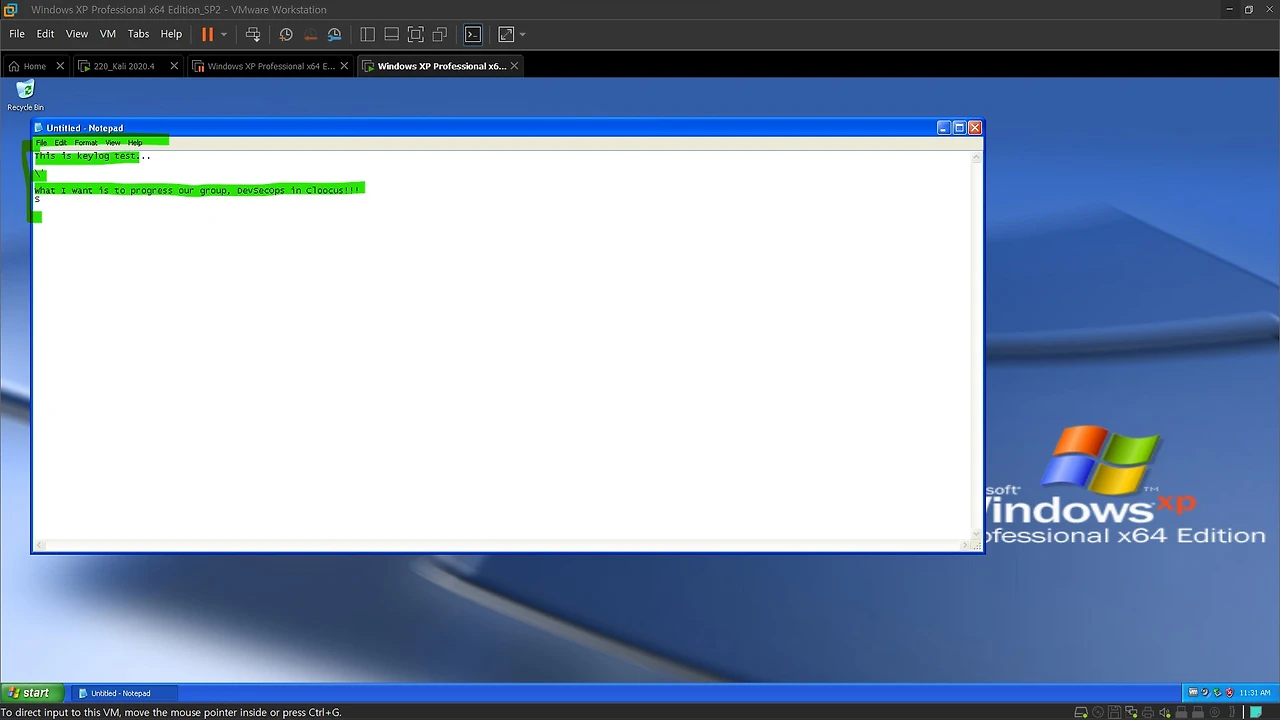
Task: Click the Notepad title bar icon
Action: pyautogui.click(x=39, y=128)
